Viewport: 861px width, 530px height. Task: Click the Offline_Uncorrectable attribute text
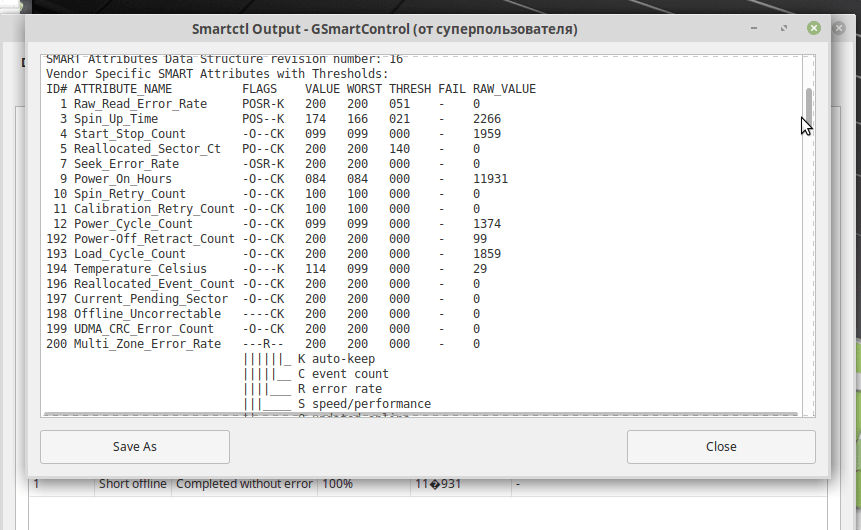147,314
